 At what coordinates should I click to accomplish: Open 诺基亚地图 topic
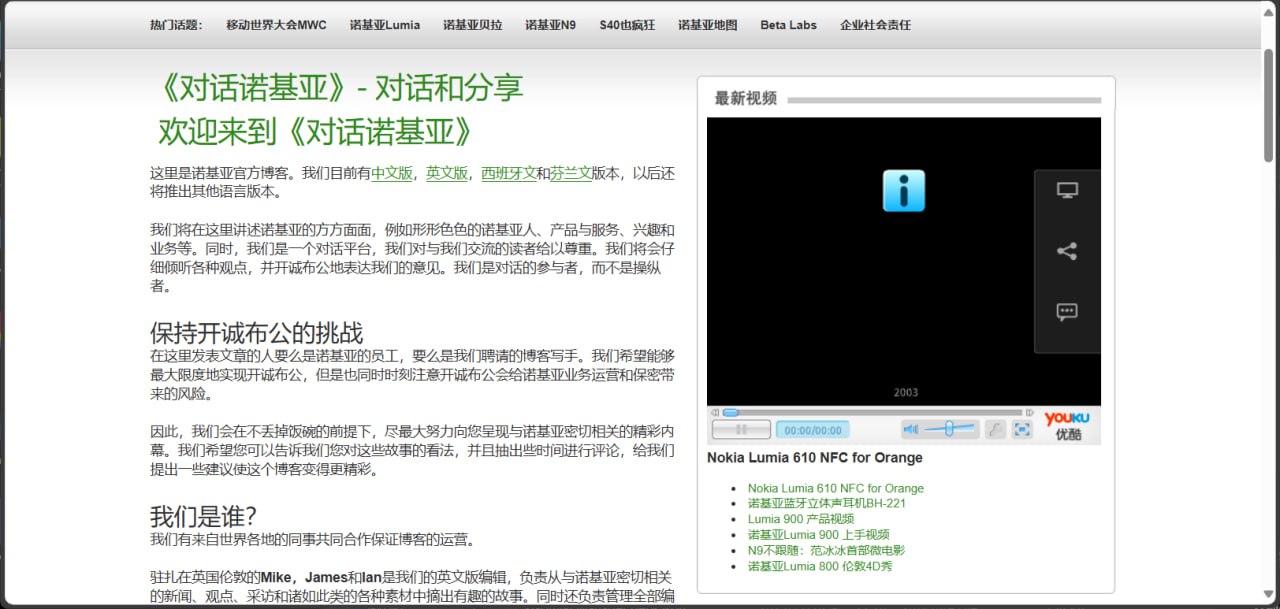click(707, 25)
